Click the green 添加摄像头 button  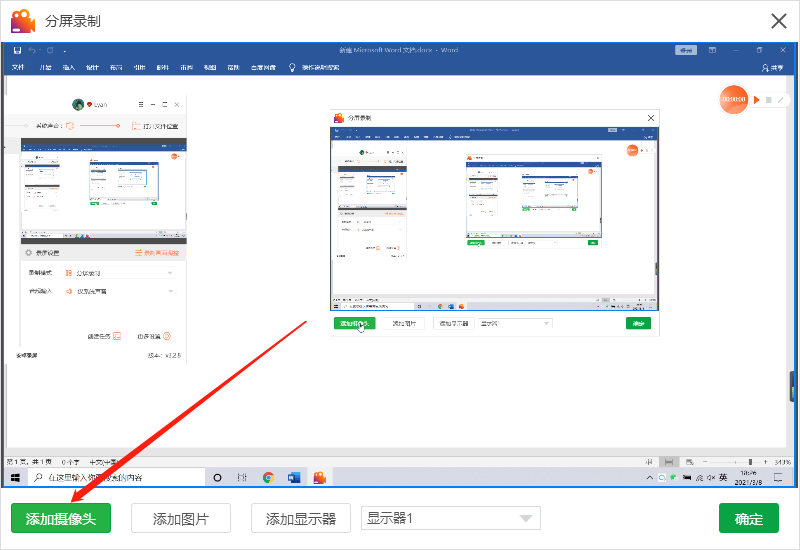[x=61, y=519]
